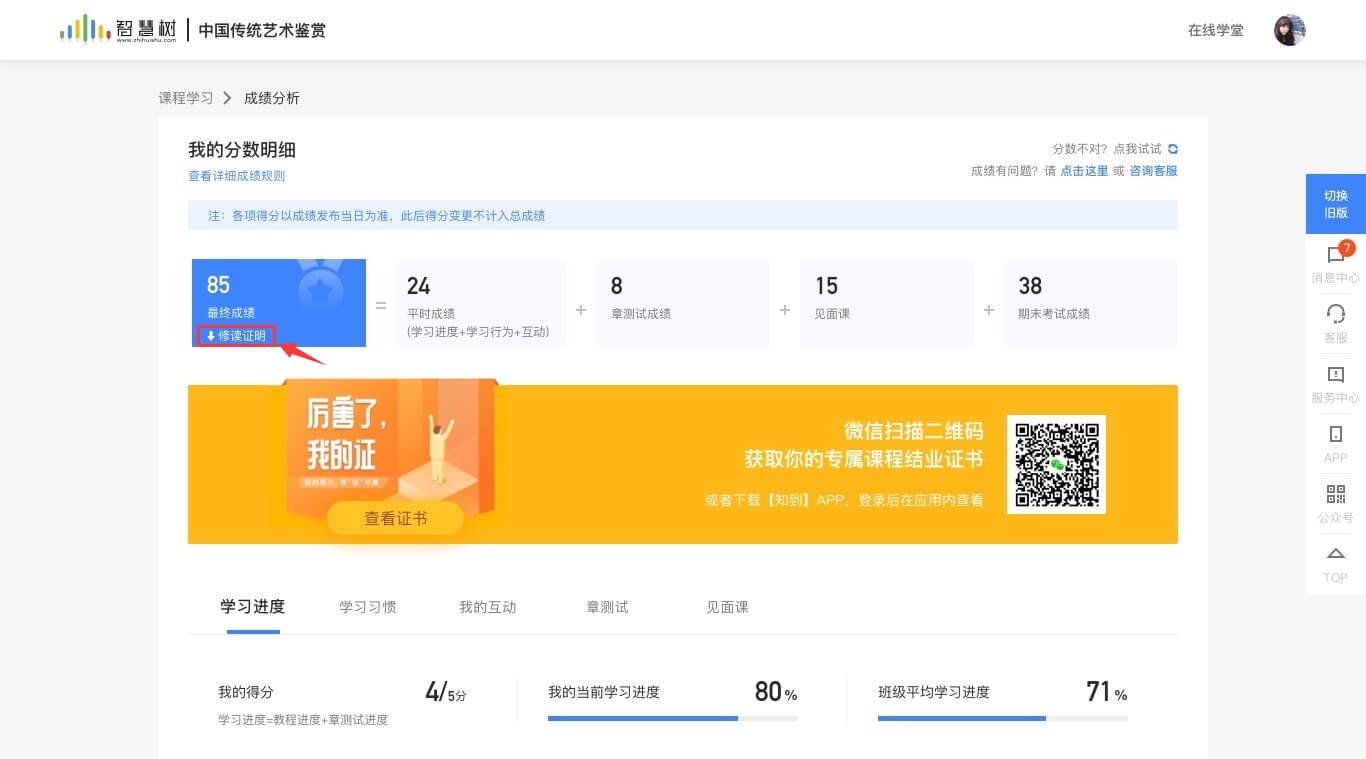Click the 查看证书 button
Screen dimensions: 1366x759
tap(395, 518)
